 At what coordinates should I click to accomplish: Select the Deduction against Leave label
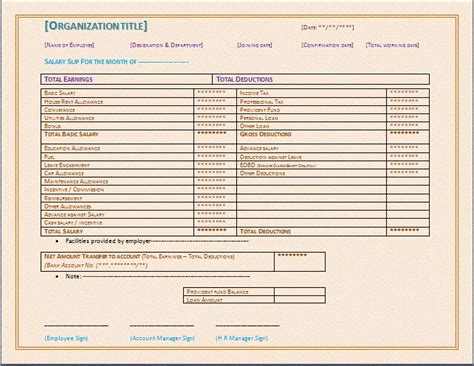[271, 157]
